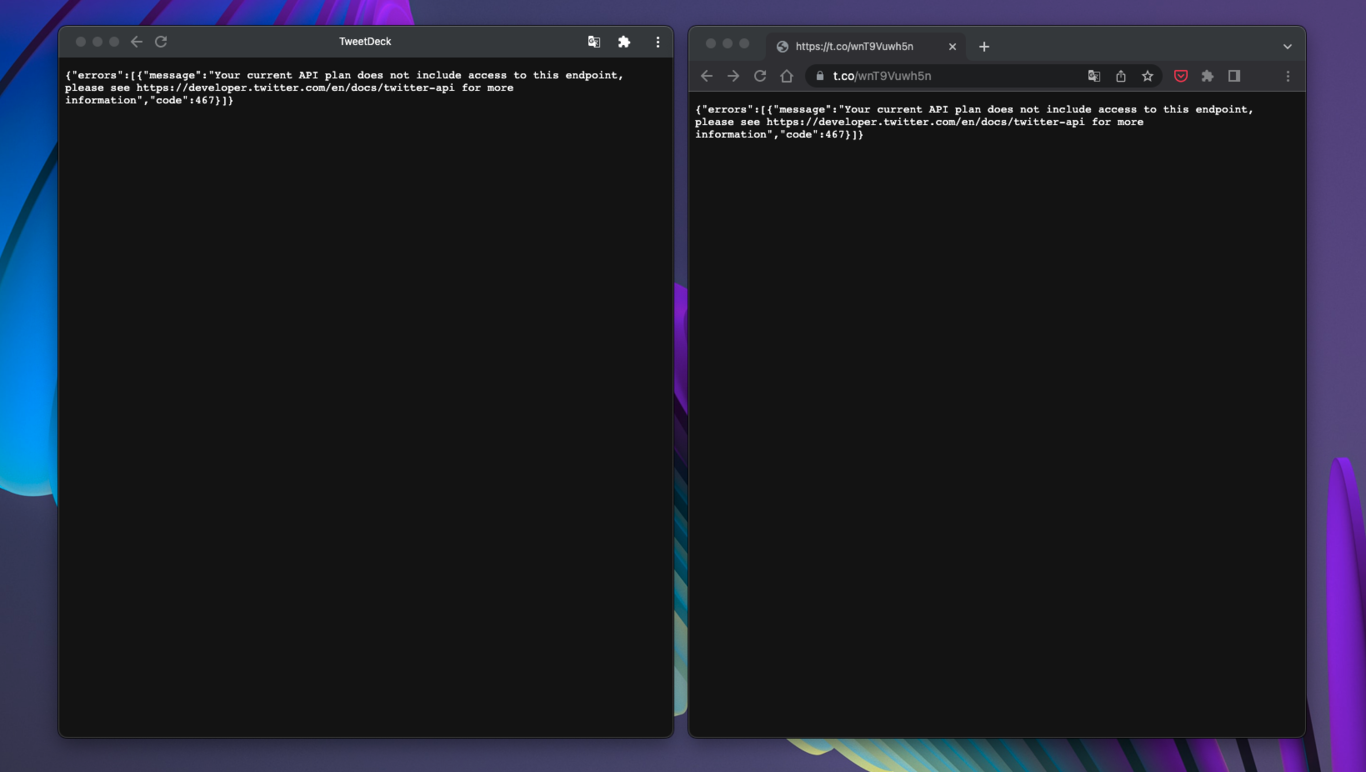Open a new tab with the plus button
Screen dimensions: 1366x772
984,46
